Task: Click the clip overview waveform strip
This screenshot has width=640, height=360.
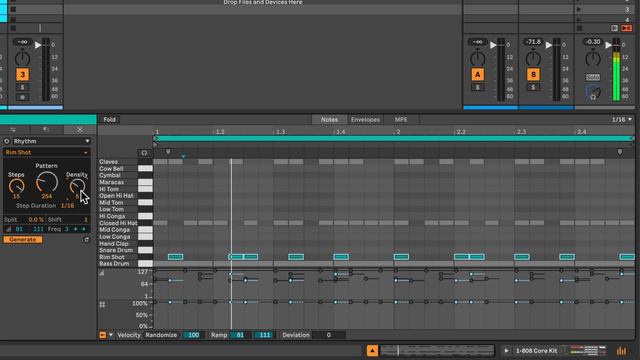Action: coord(437,351)
